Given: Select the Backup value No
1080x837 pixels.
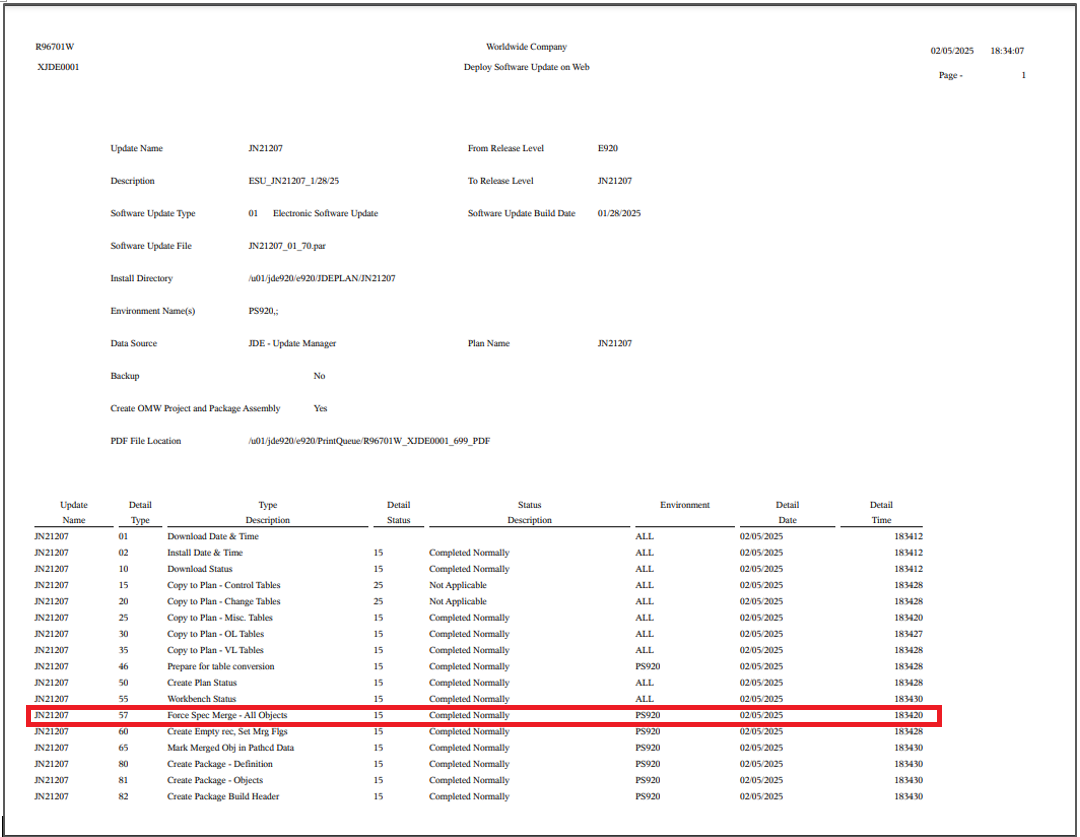Looking at the screenshot, I should click(x=318, y=375).
